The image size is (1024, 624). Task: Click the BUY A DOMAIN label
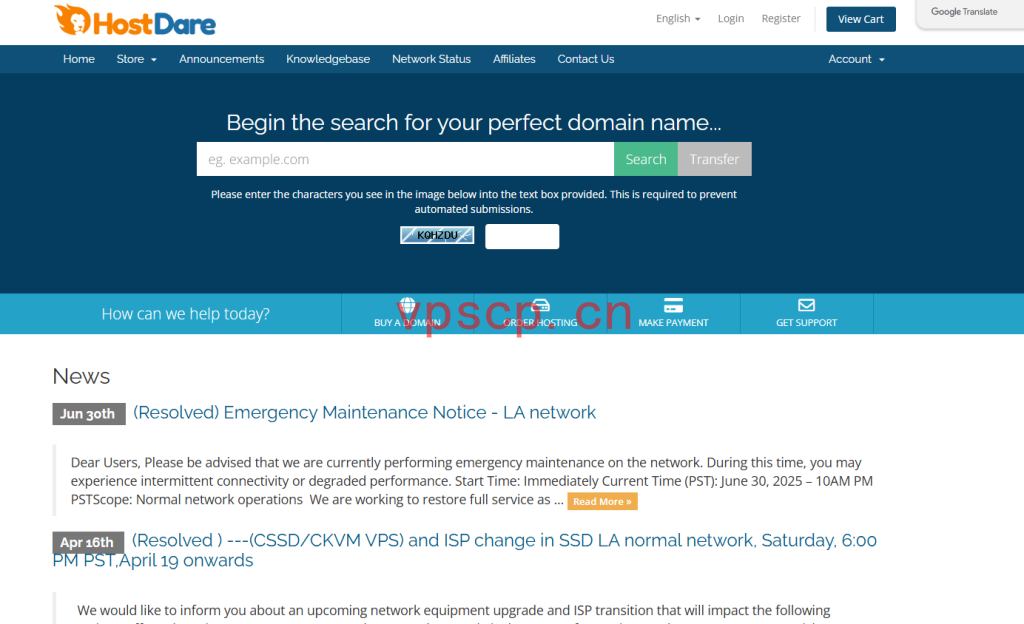click(408, 322)
